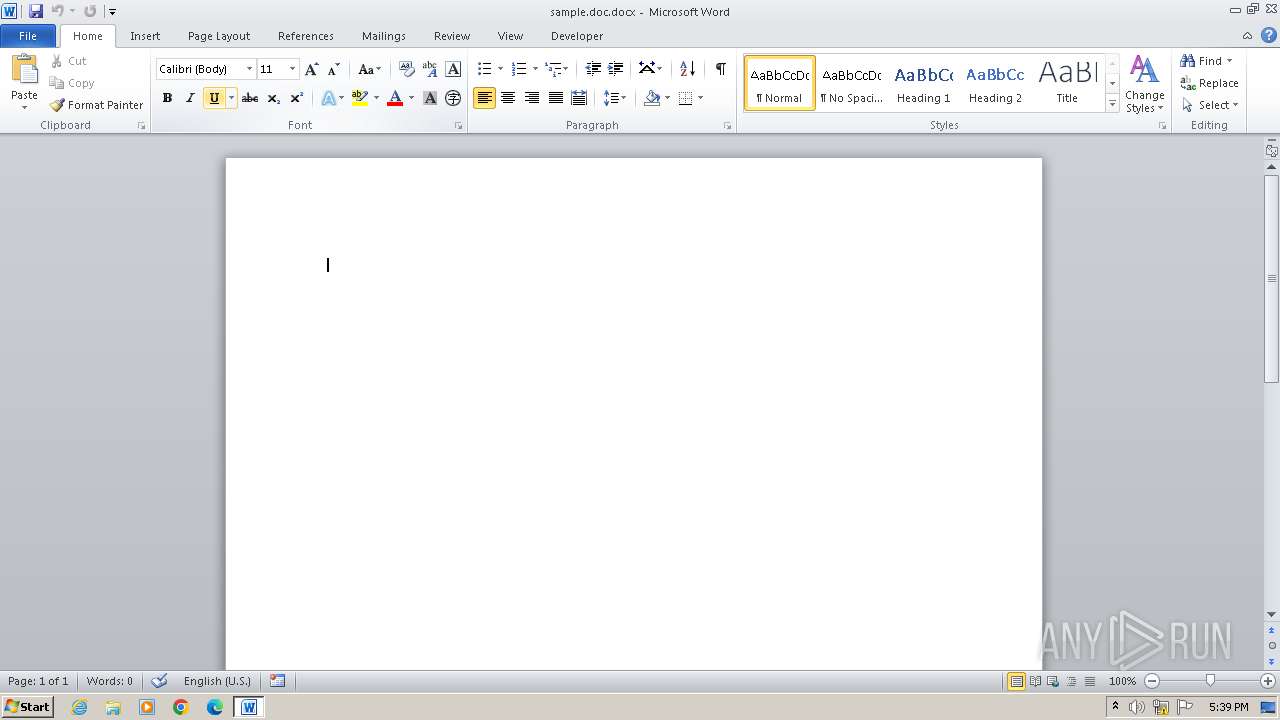Click the Enclose Characters icon
1280x720 pixels.
453,98
